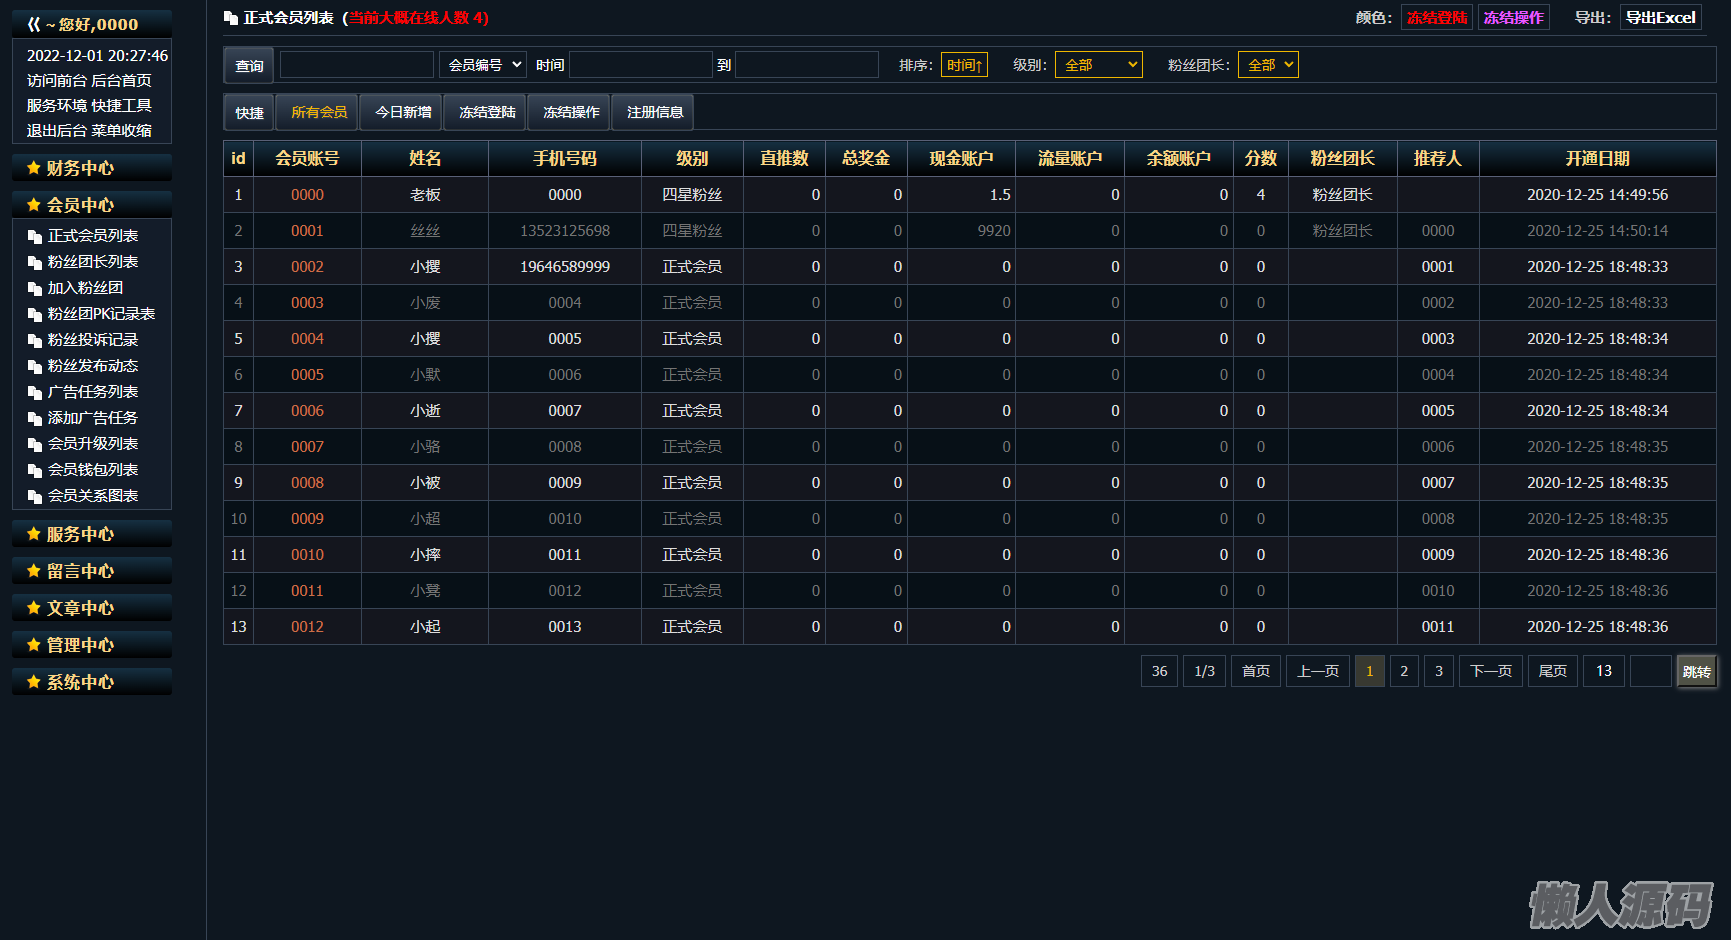Go to the 下一页 page

1490,671
